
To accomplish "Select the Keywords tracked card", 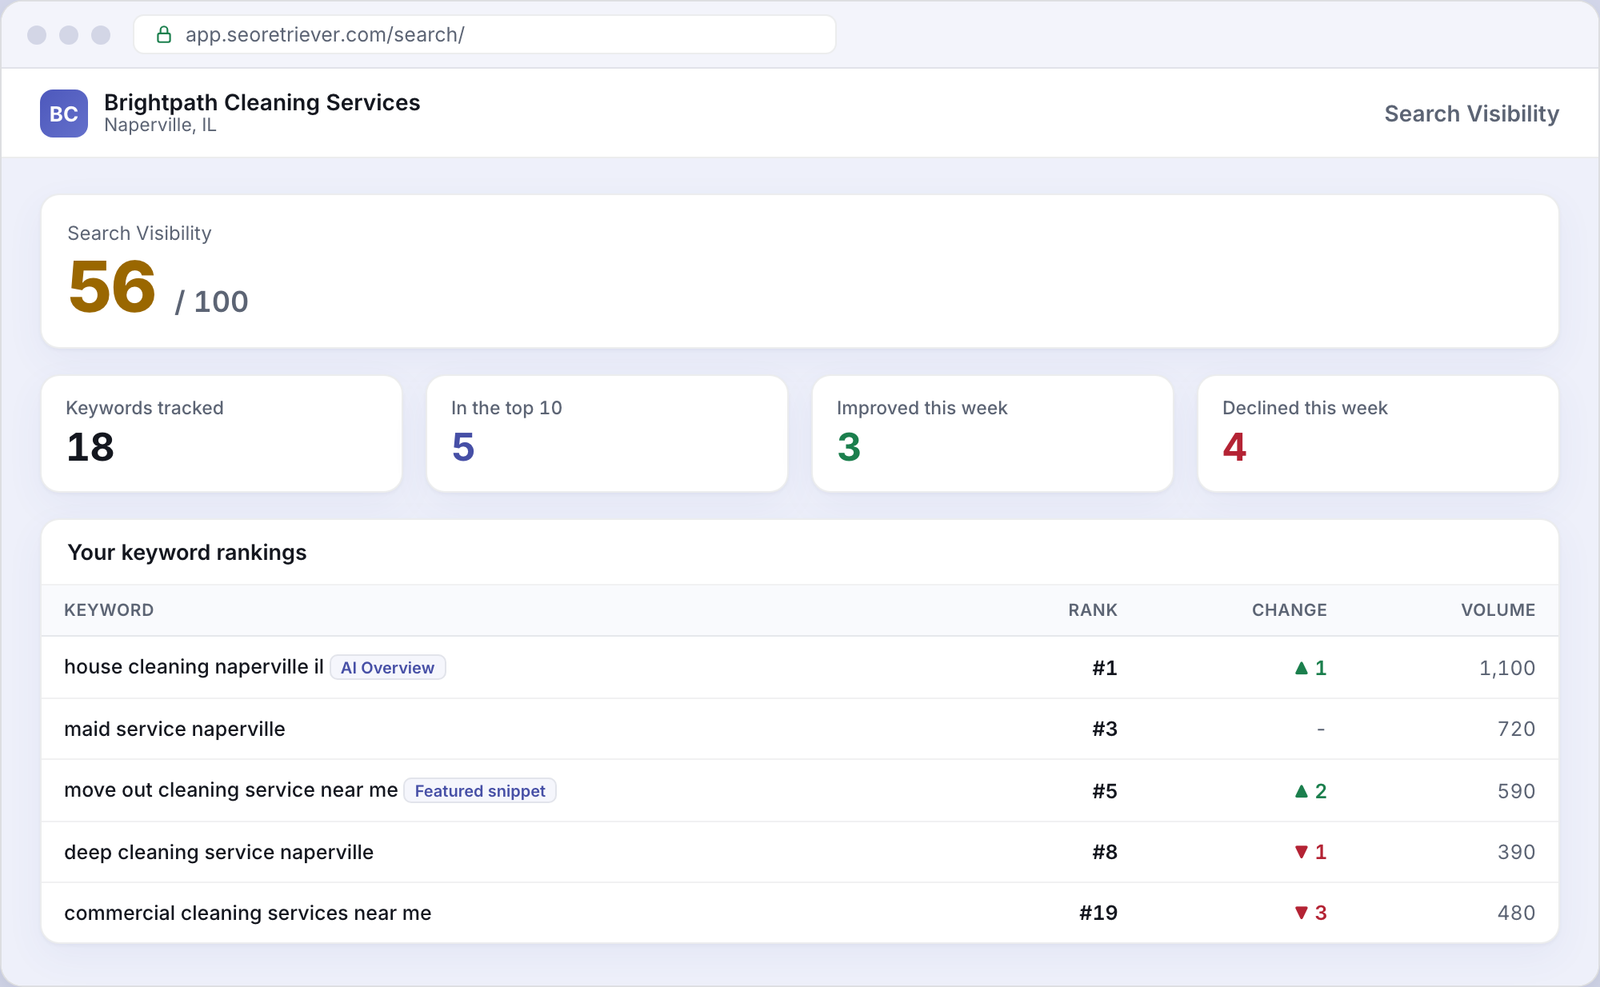I will point(221,434).
